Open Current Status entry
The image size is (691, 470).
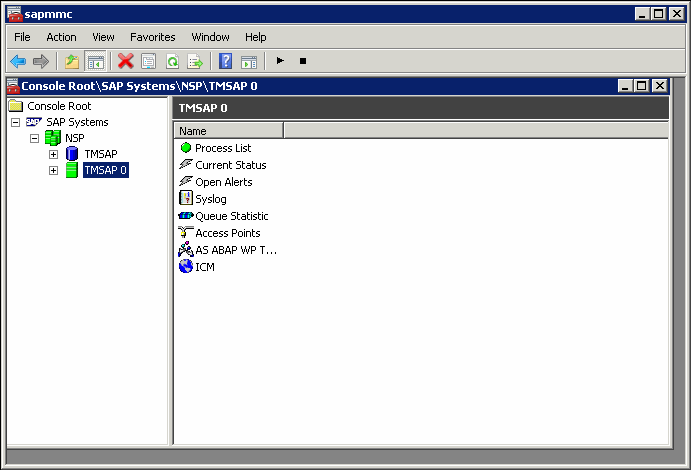230,165
